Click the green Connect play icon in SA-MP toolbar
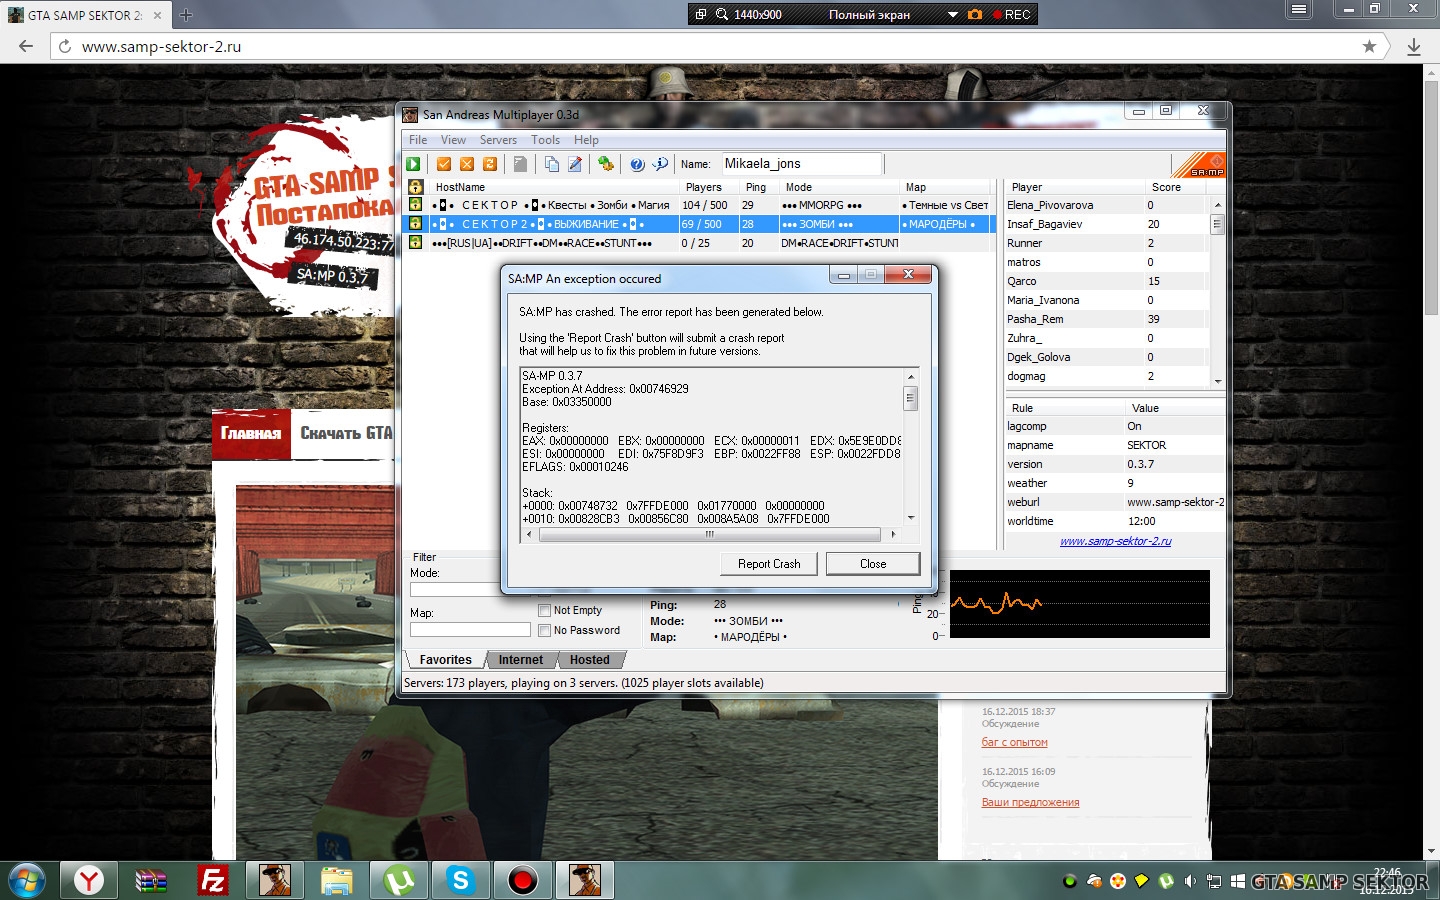 pos(413,164)
